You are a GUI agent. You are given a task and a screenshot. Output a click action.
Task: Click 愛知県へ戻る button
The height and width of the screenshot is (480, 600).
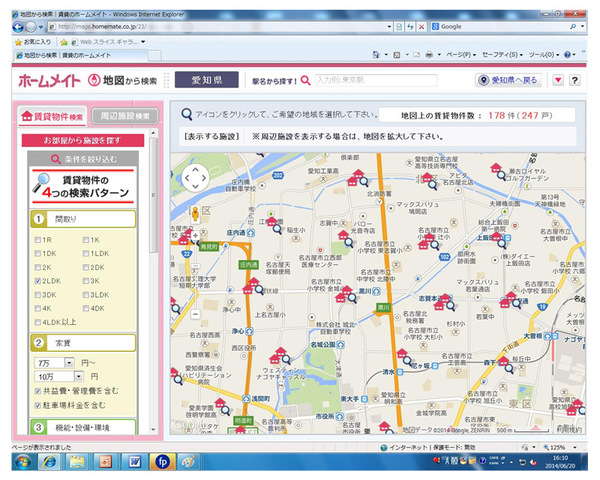point(509,80)
